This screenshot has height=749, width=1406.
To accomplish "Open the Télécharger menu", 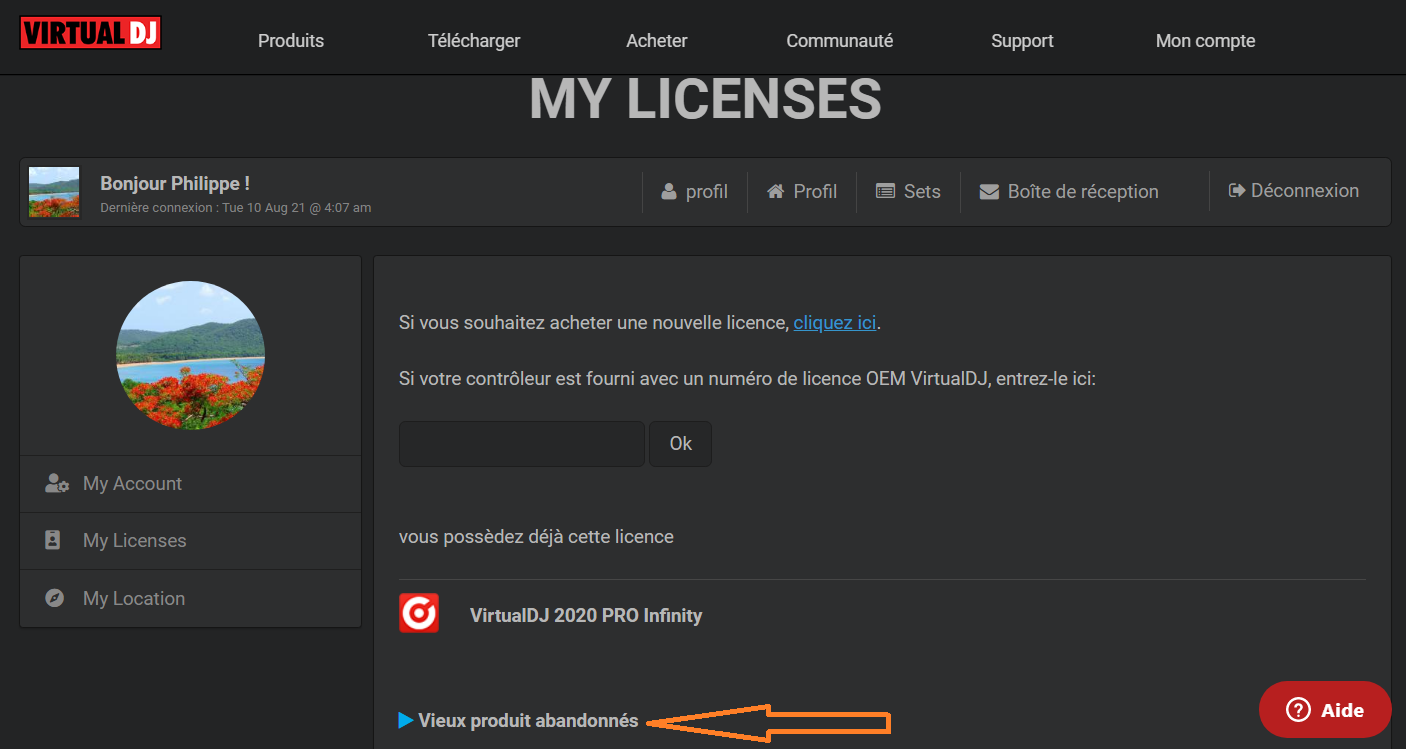I will [474, 41].
